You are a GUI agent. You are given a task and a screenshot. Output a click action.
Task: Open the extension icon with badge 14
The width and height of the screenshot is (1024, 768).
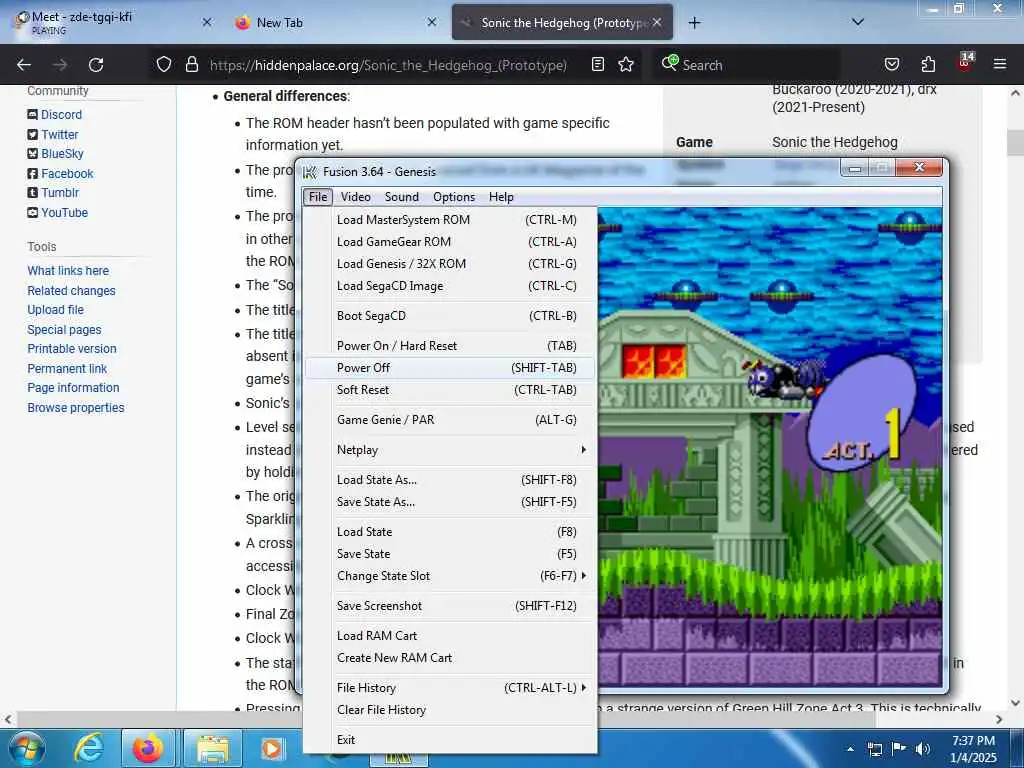[x=965, y=62]
